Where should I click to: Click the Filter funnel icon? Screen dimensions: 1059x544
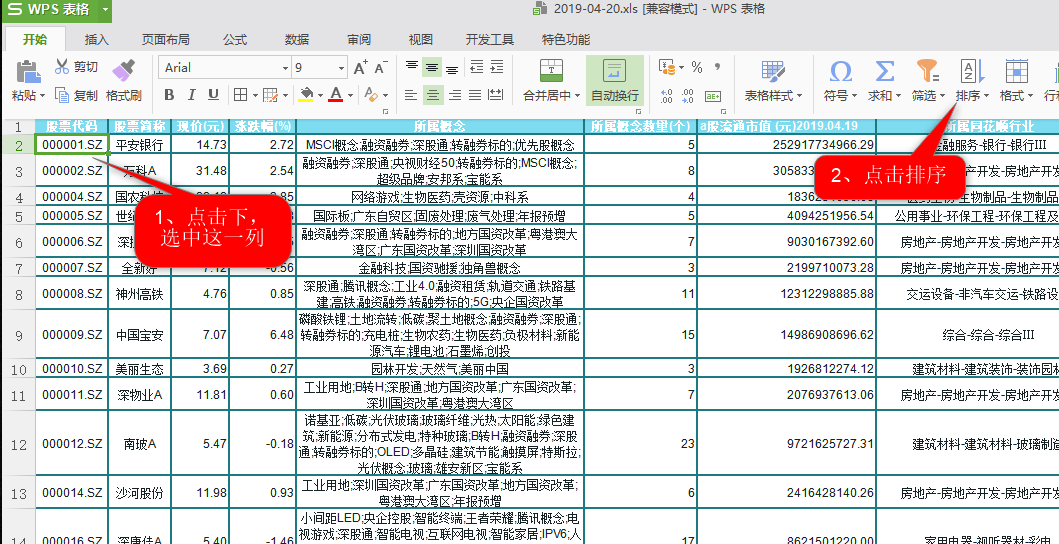pos(928,71)
